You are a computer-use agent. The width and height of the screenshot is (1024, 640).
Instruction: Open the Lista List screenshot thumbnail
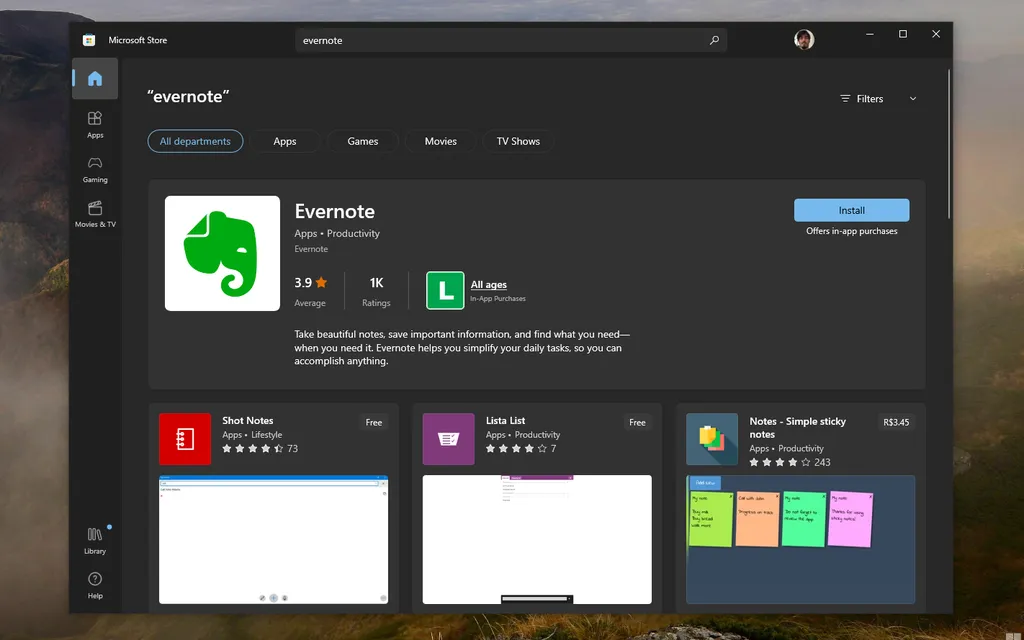pyautogui.click(x=537, y=539)
